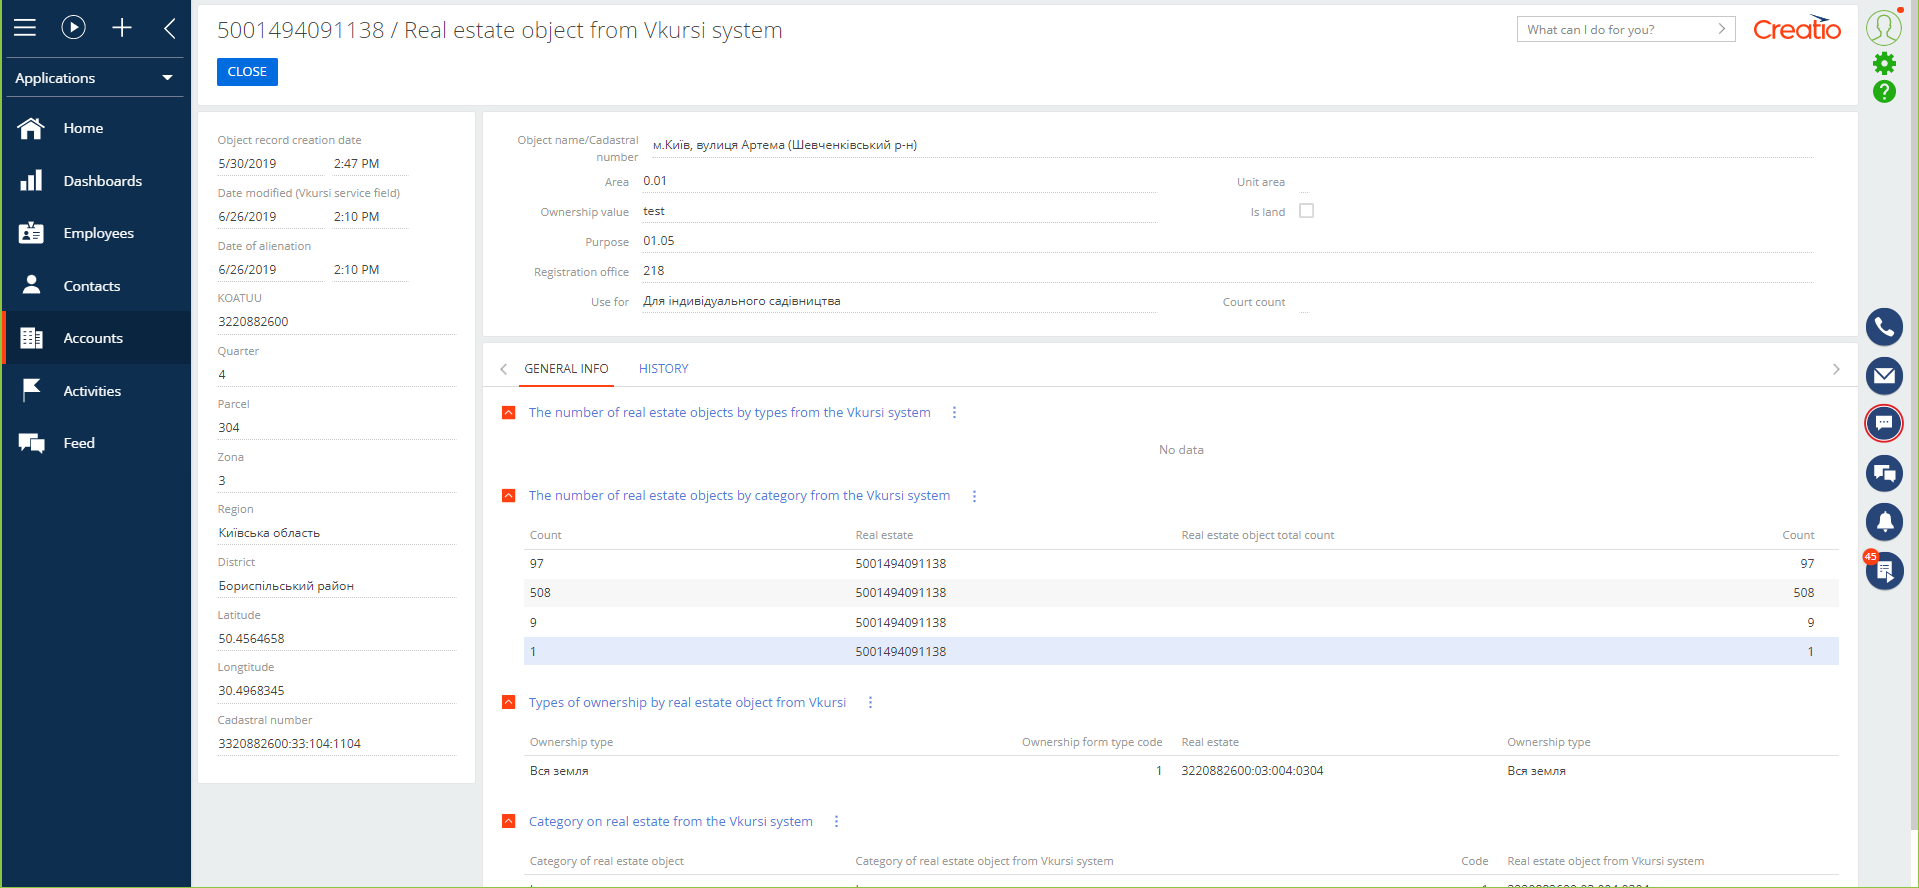Open the phone call panel
This screenshot has height=888, width=1919.
[x=1883, y=327]
